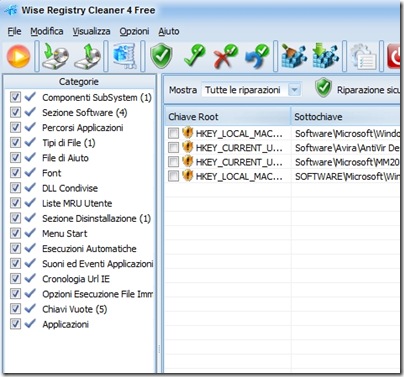Click the green wrench check-all icon

[x=195, y=56]
